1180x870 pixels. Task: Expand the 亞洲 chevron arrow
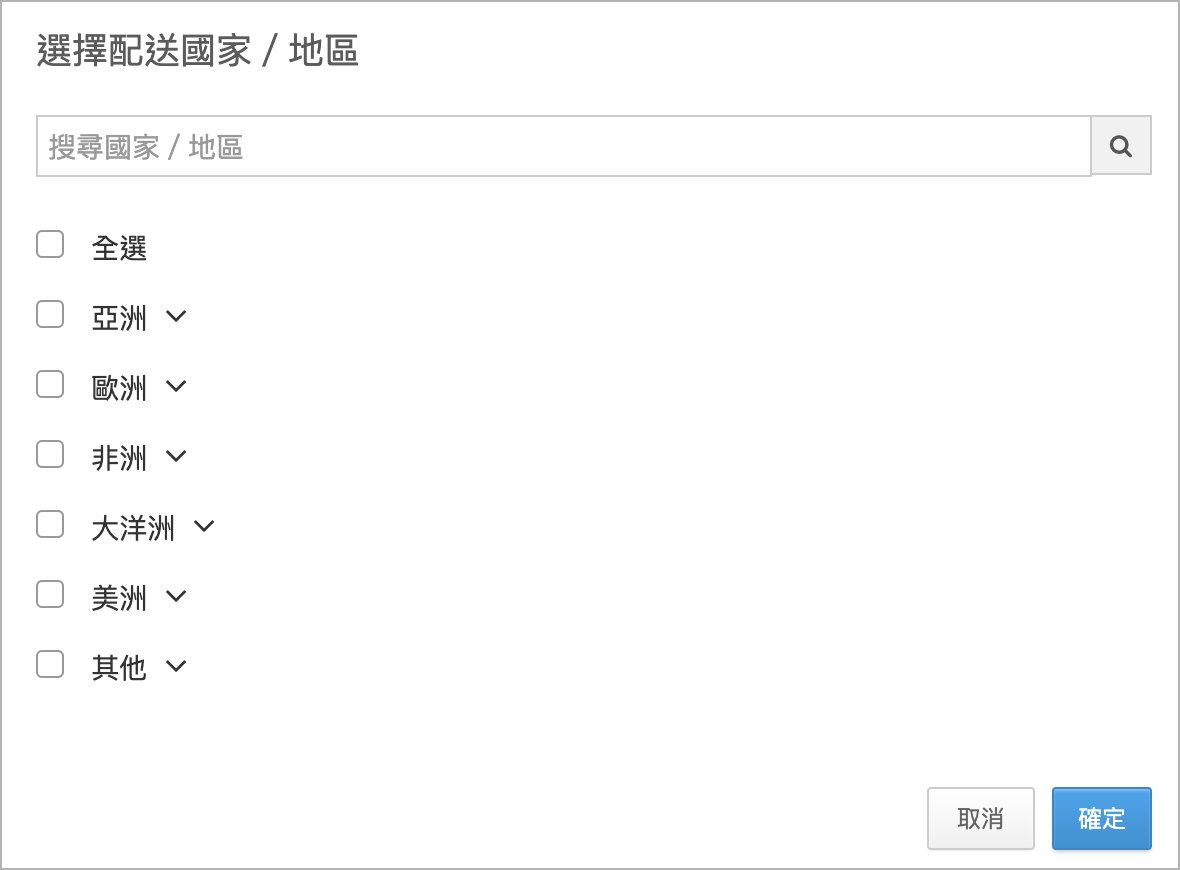point(176,317)
